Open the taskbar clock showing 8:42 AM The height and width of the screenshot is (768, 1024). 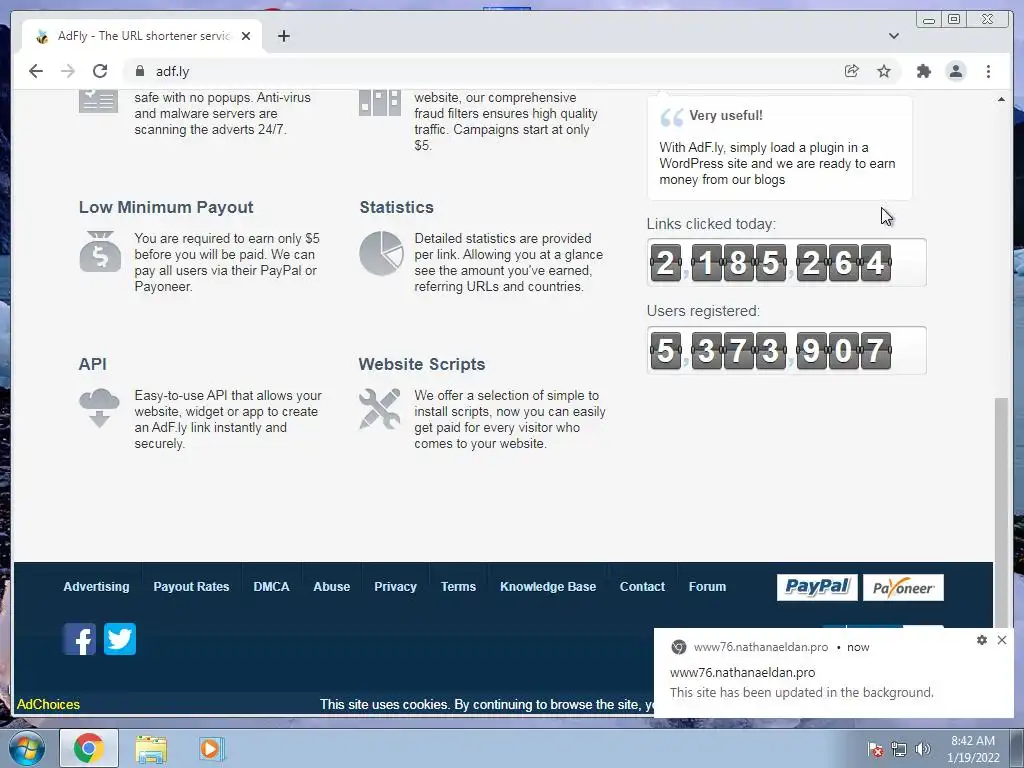pos(973,749)
